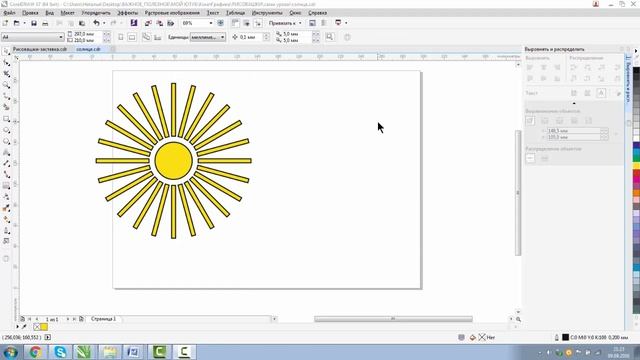640x360 pixels.
Task: Switch to the Рисовашки-заставка.cdr document tab
Action: click(40, 49)
